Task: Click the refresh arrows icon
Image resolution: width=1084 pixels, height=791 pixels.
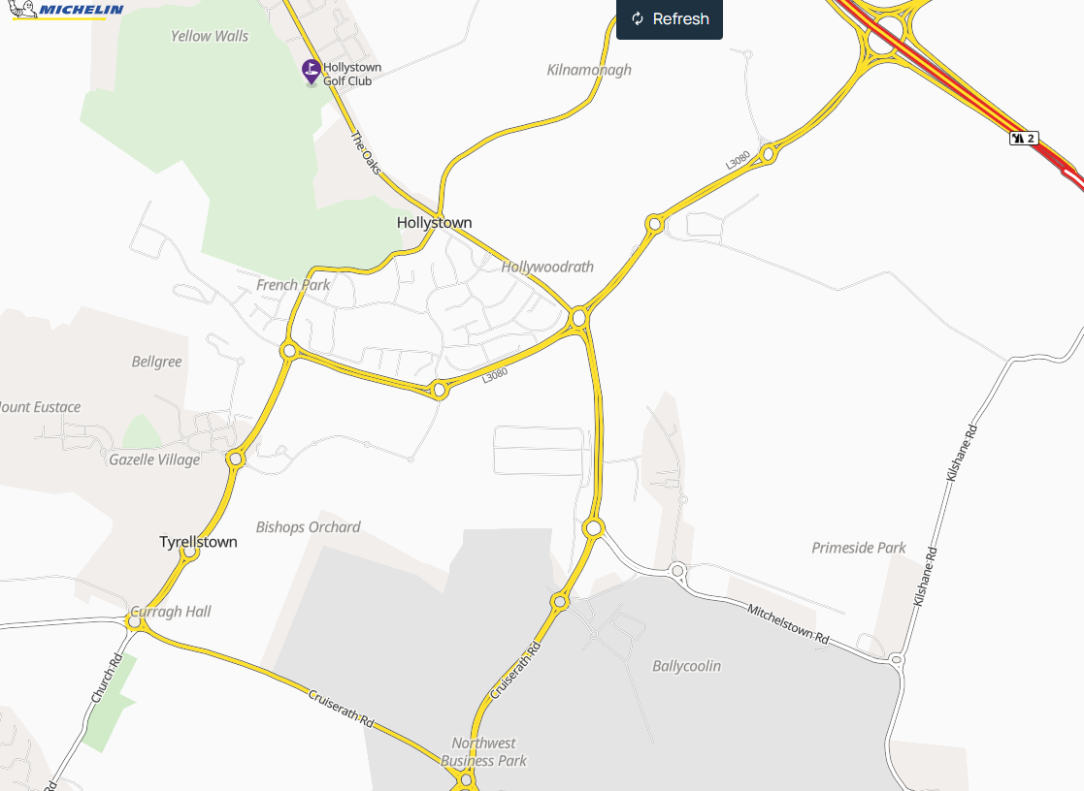Action: [637, 19]
